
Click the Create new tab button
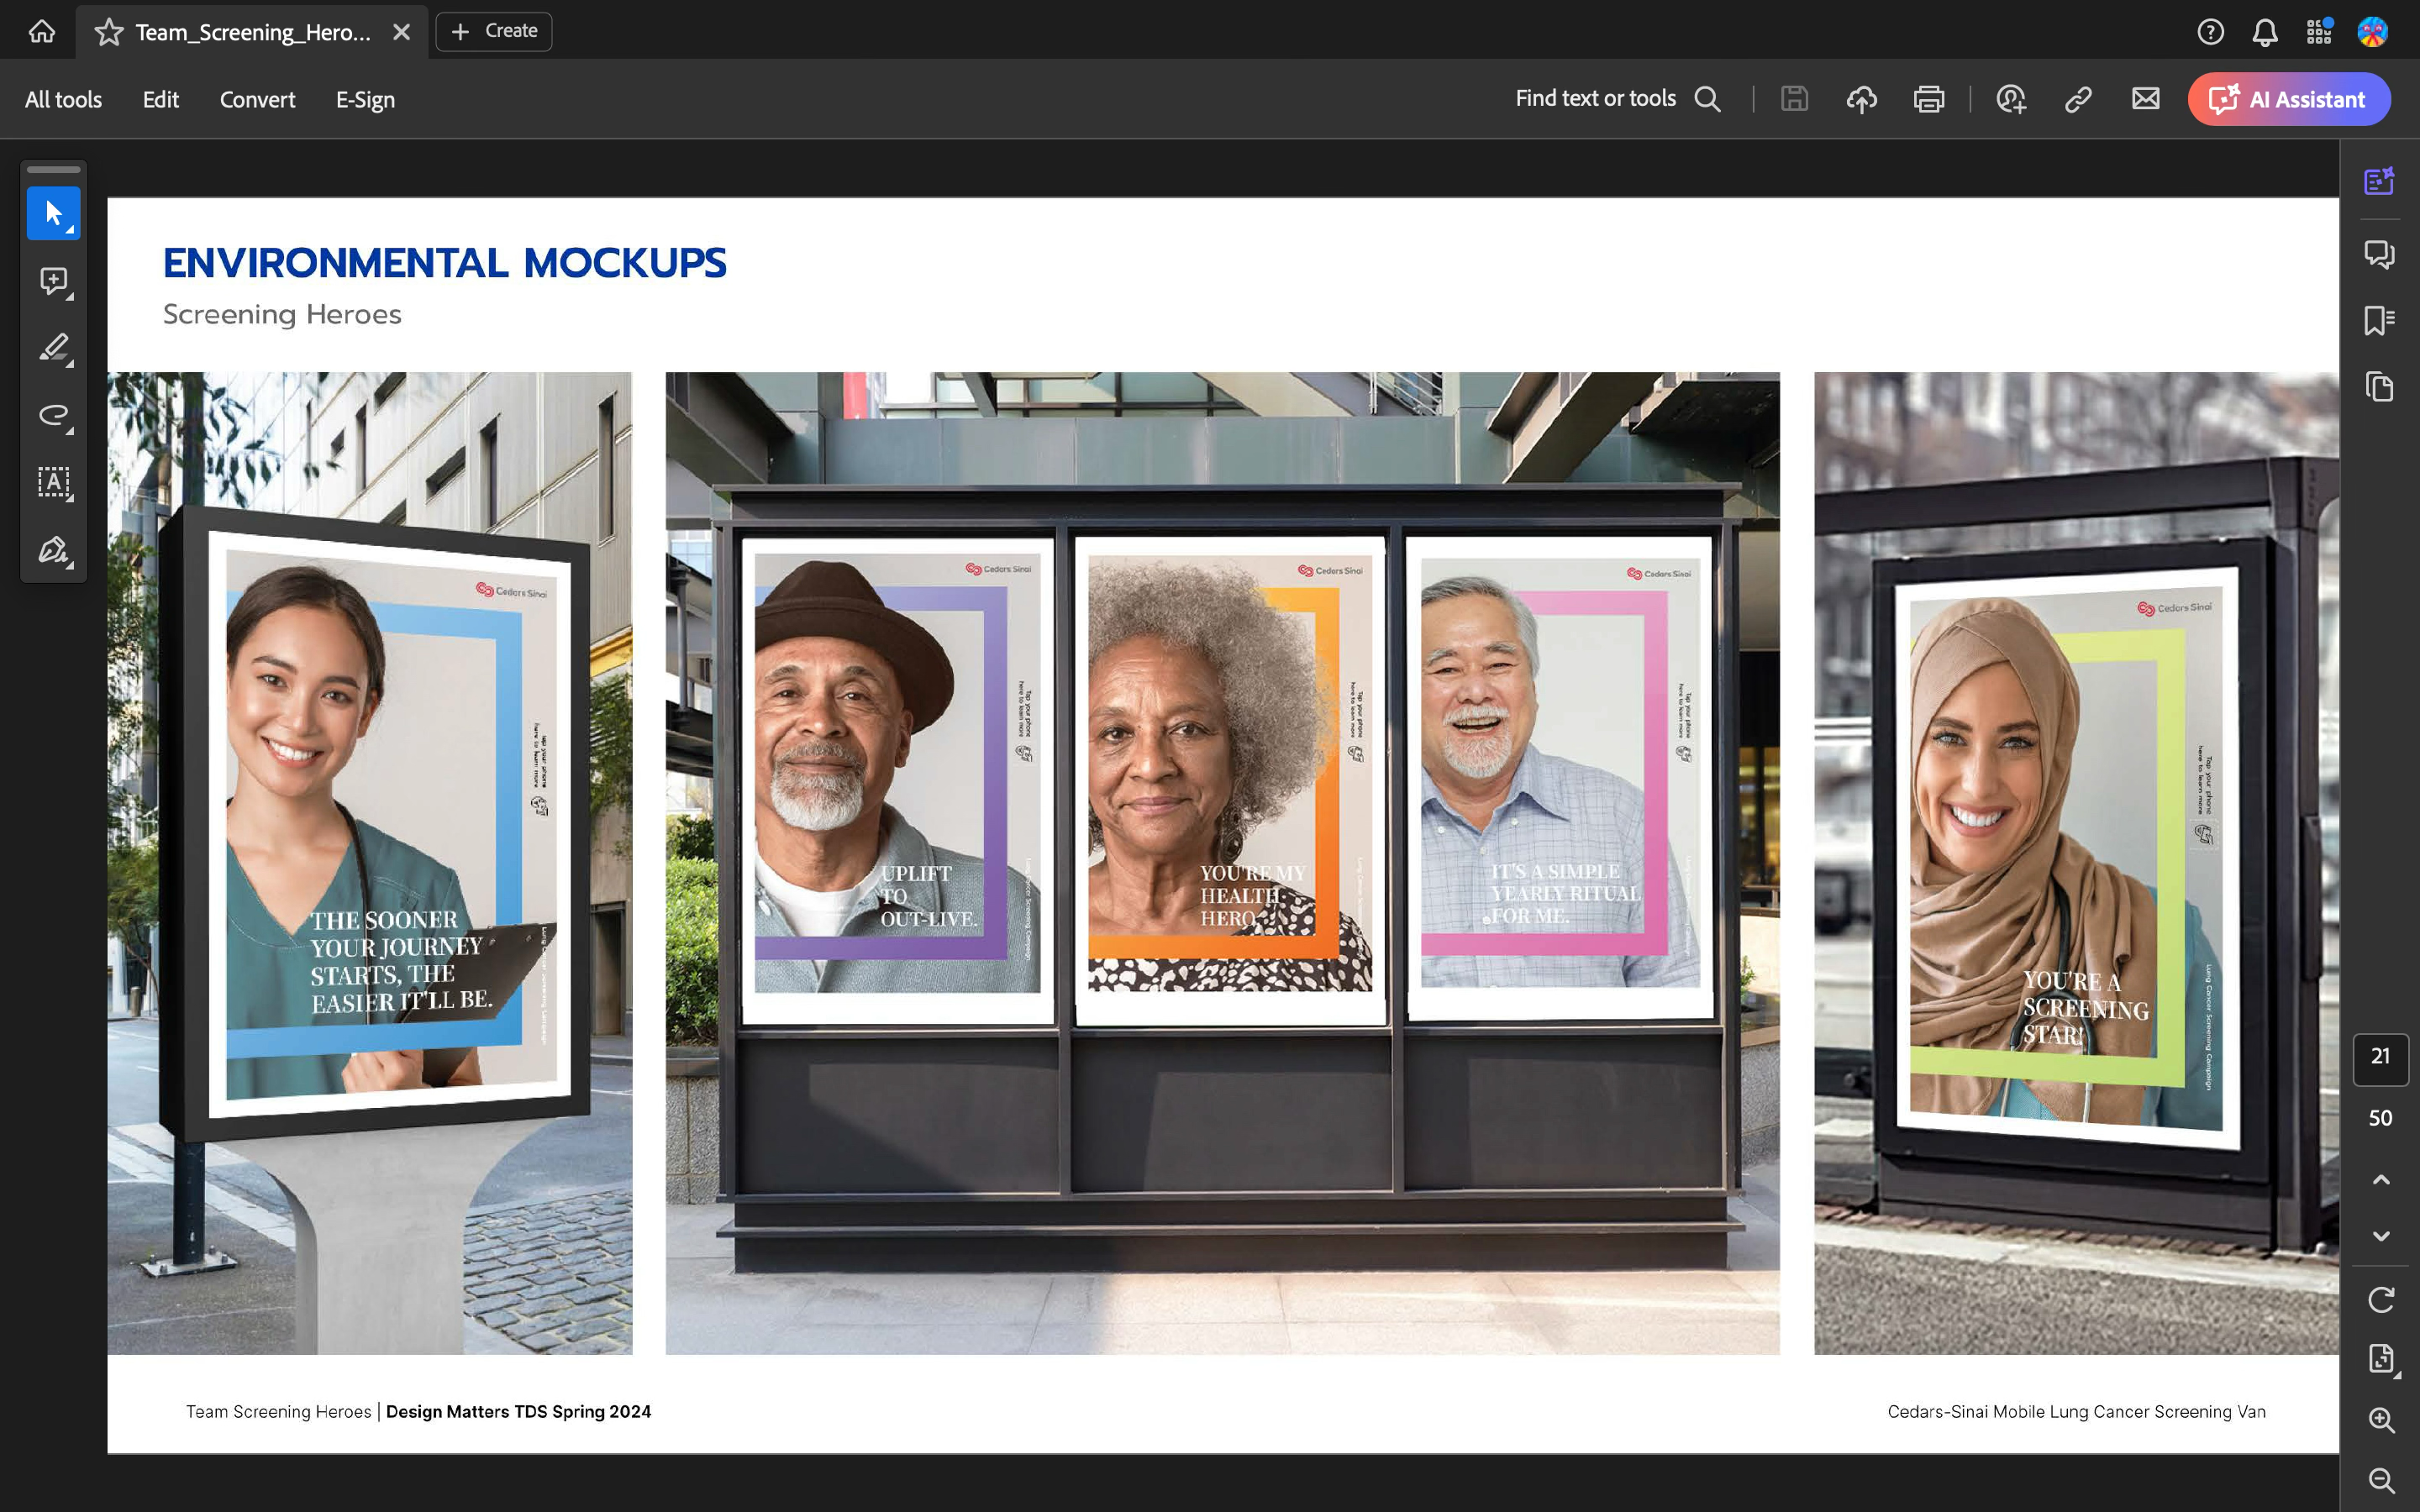point(494,31)
